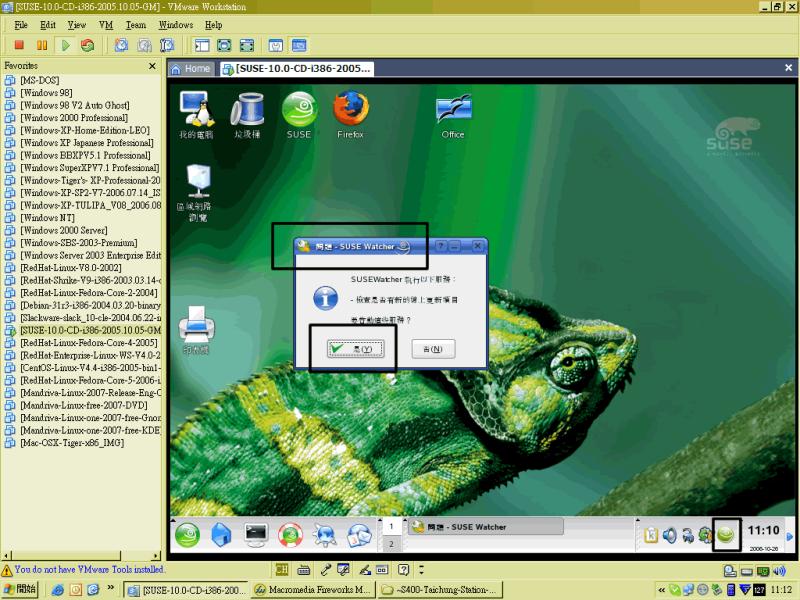Toggle the Favorites sidebar toolbar icon
Screen dimensions: 800x600
pyautogui.click(x=202, y=45)
